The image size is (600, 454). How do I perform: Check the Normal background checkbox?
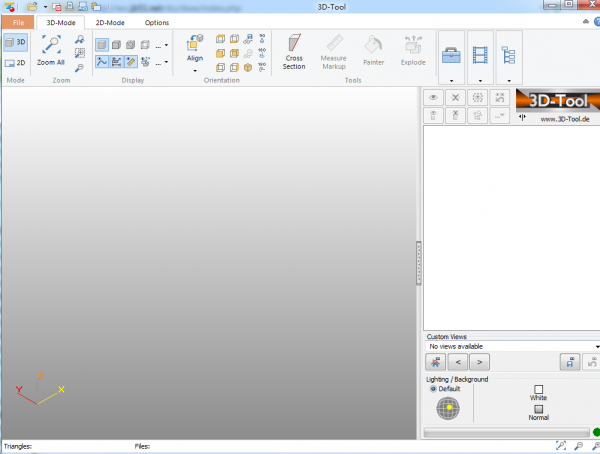(538, 408)
